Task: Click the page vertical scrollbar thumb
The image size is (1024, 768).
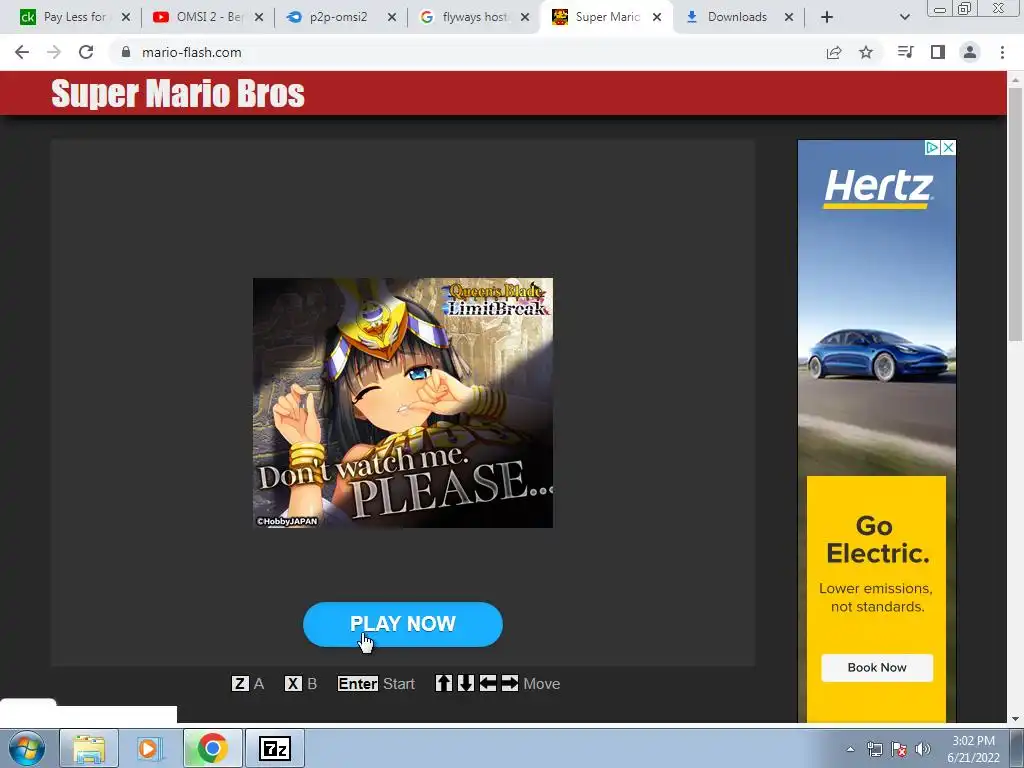Action: 1015,214
